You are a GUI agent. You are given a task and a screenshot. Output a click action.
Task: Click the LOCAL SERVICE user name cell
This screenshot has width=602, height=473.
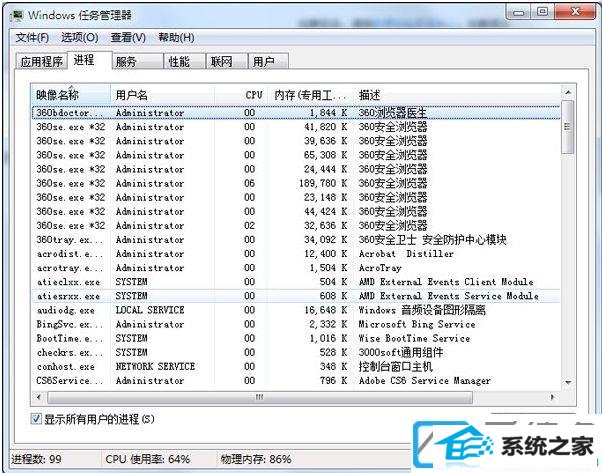coord(150,310)
